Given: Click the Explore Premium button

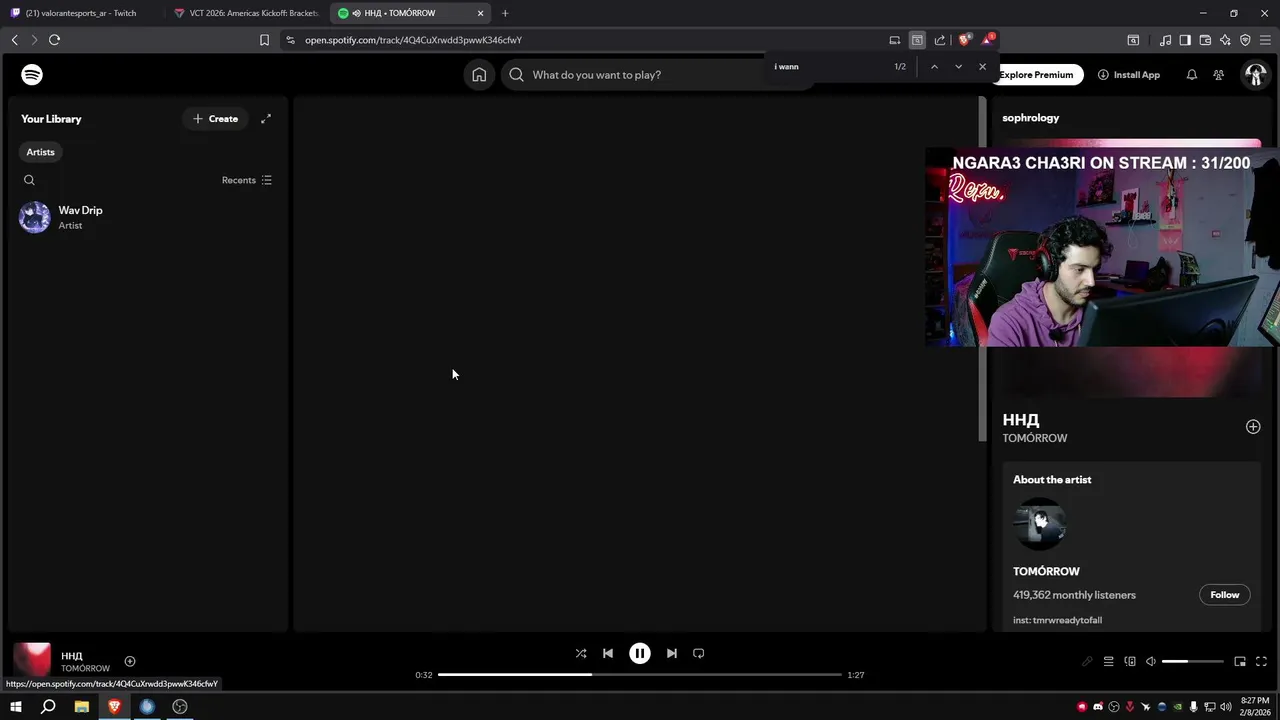Looking at the screenshot, I should point(1035,75).
